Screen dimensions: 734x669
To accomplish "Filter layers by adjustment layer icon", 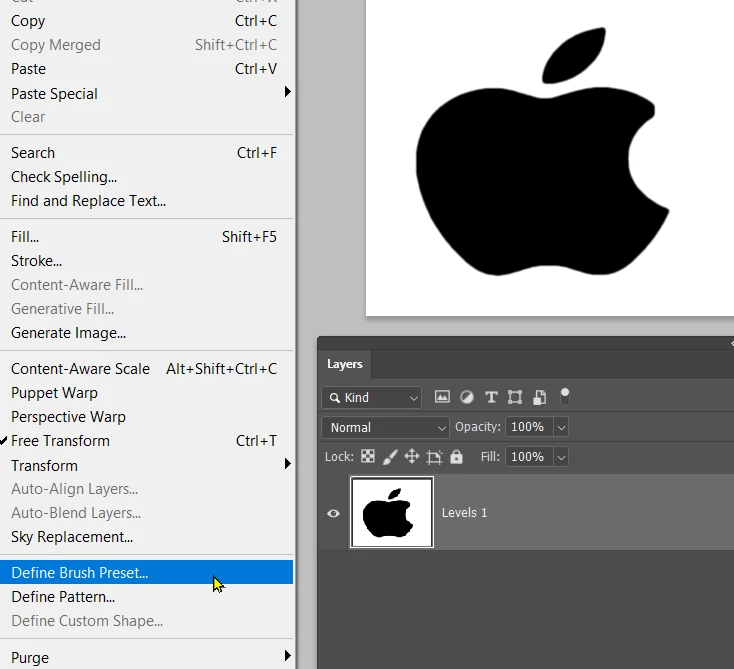I will click(466, 397).
